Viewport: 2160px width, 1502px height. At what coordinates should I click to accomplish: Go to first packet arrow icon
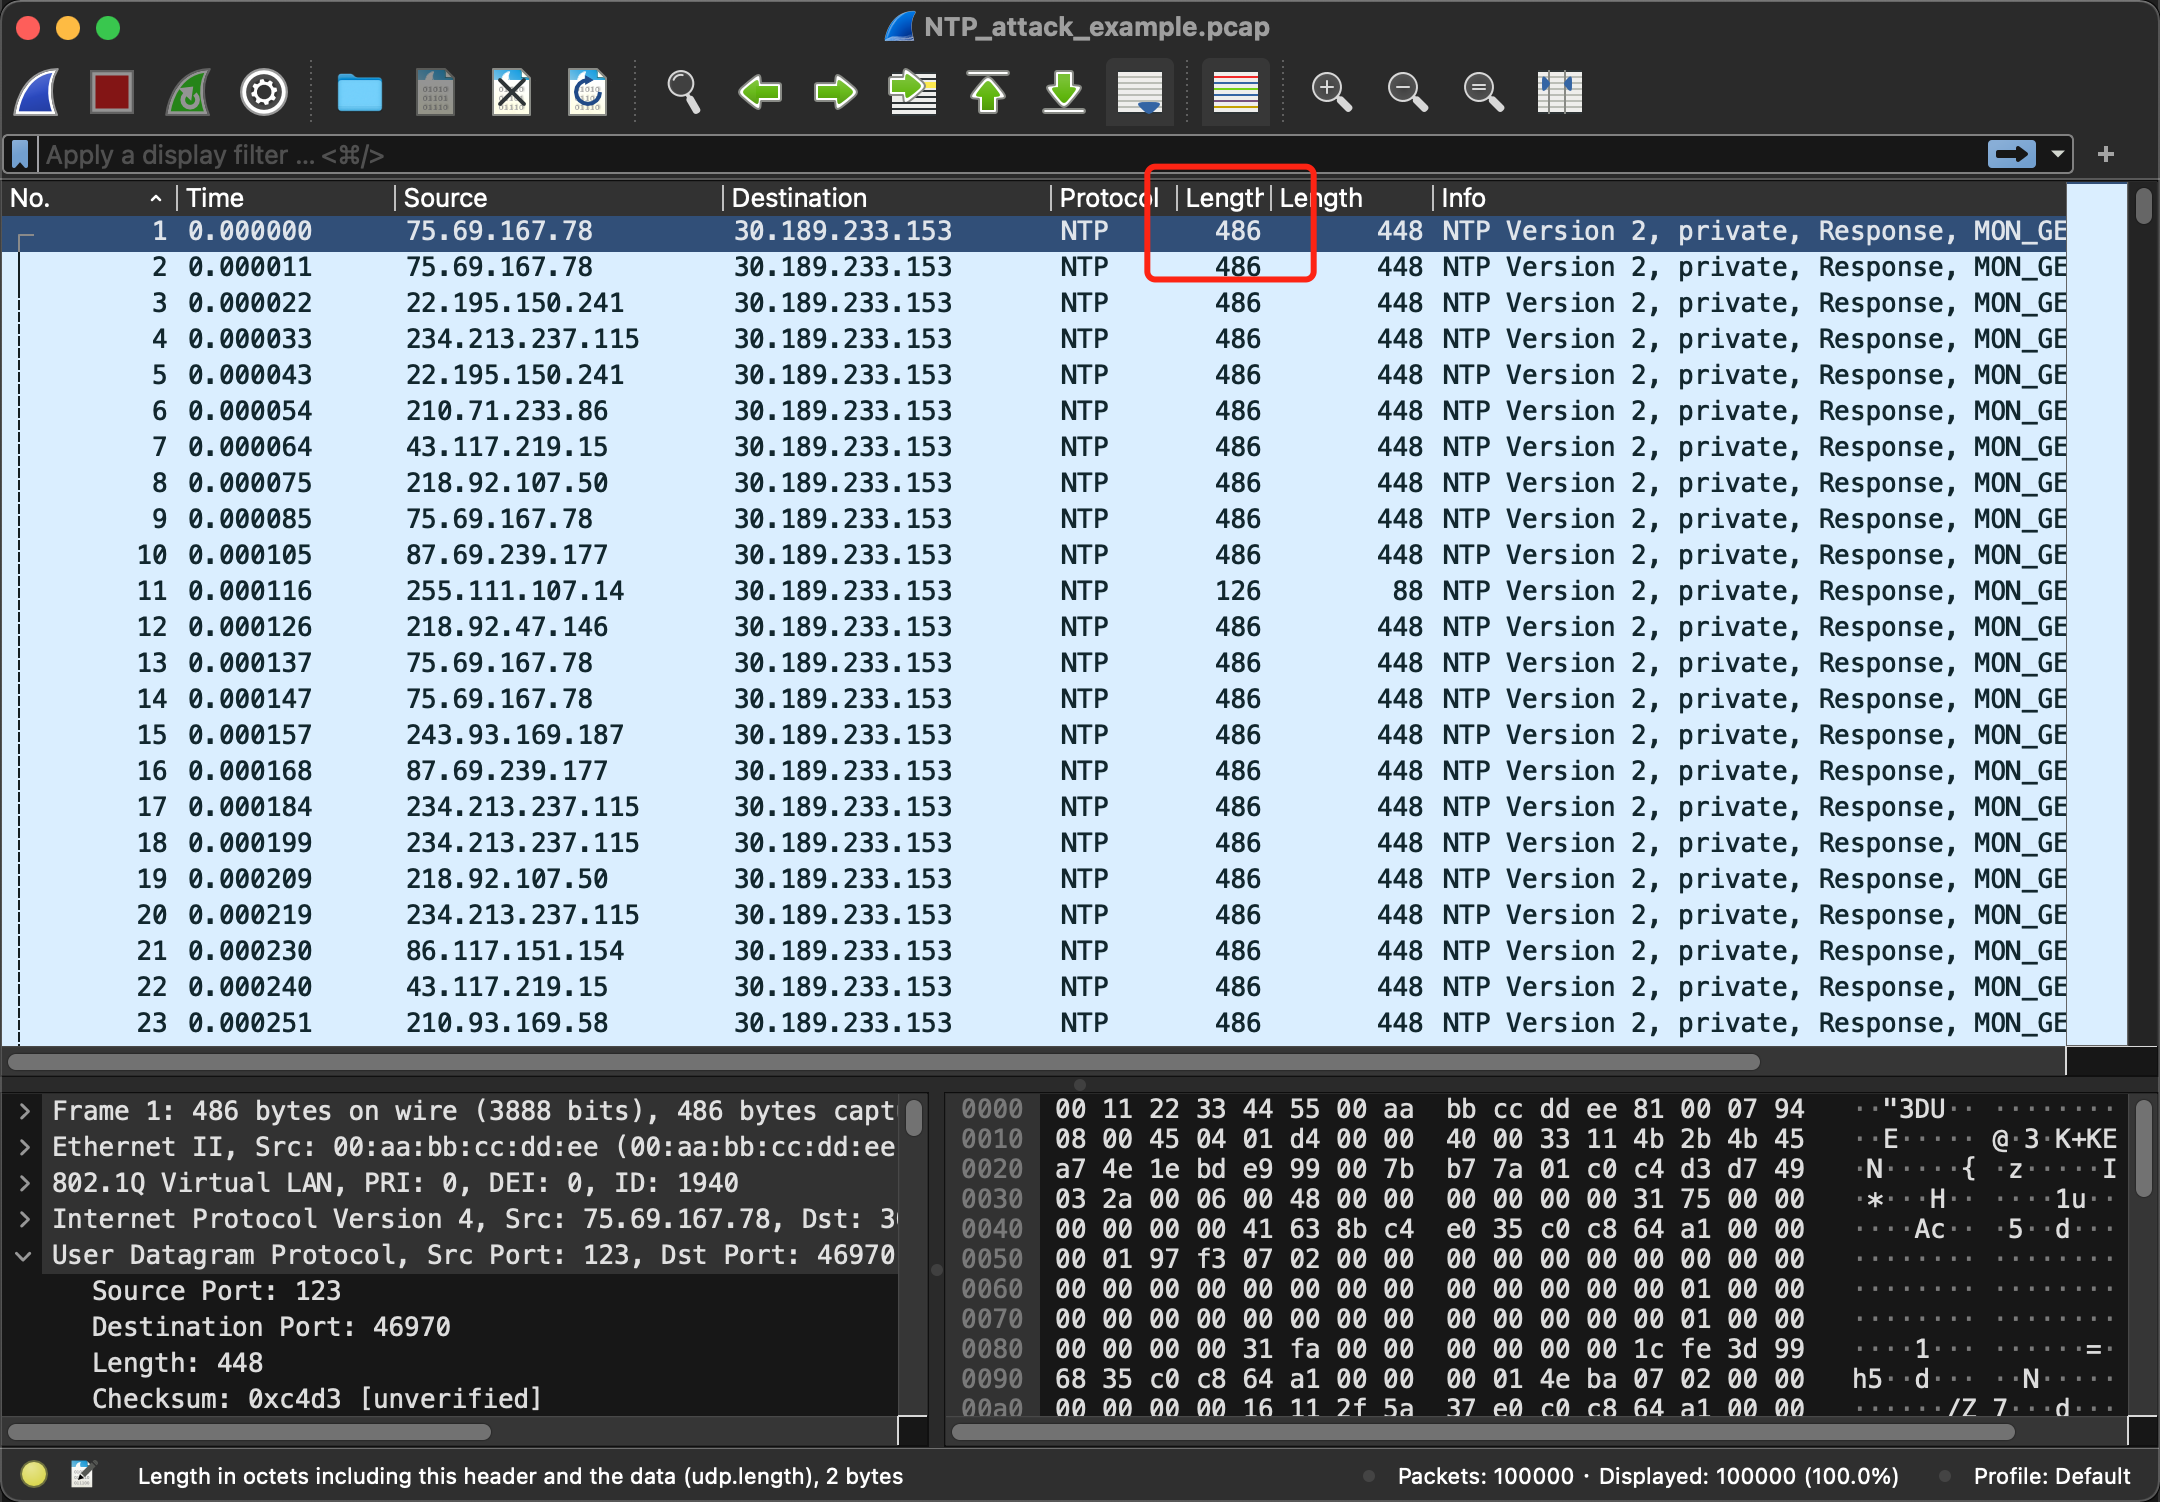click(x=988, y=93)
